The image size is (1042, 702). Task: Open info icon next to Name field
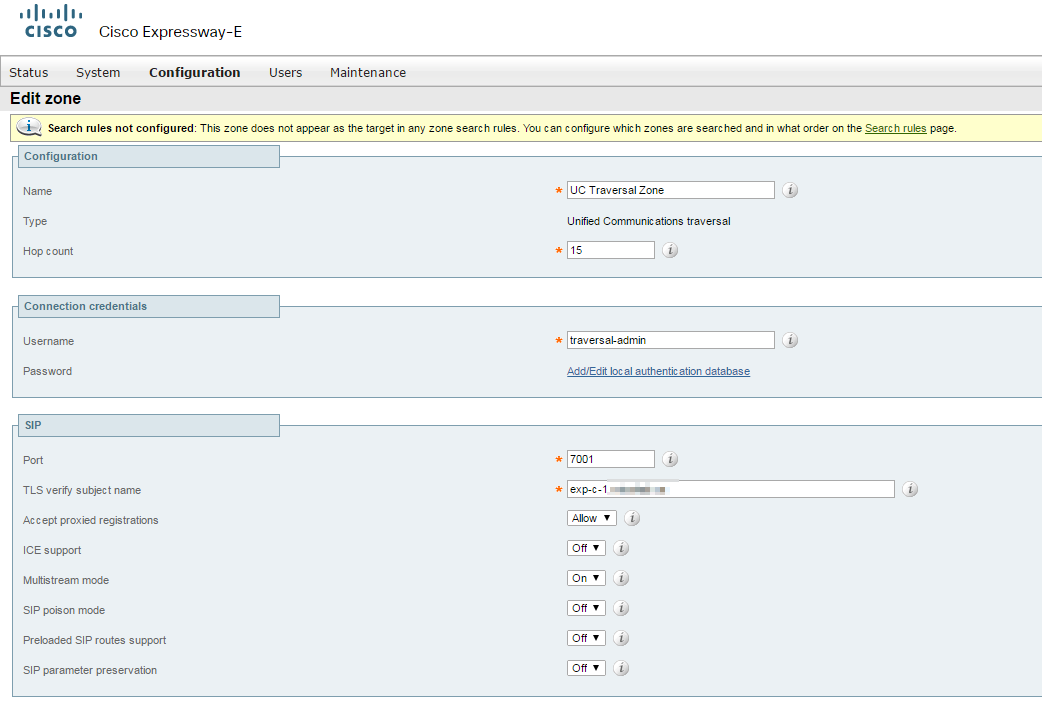pyautogui.click(x=789, y=190)
